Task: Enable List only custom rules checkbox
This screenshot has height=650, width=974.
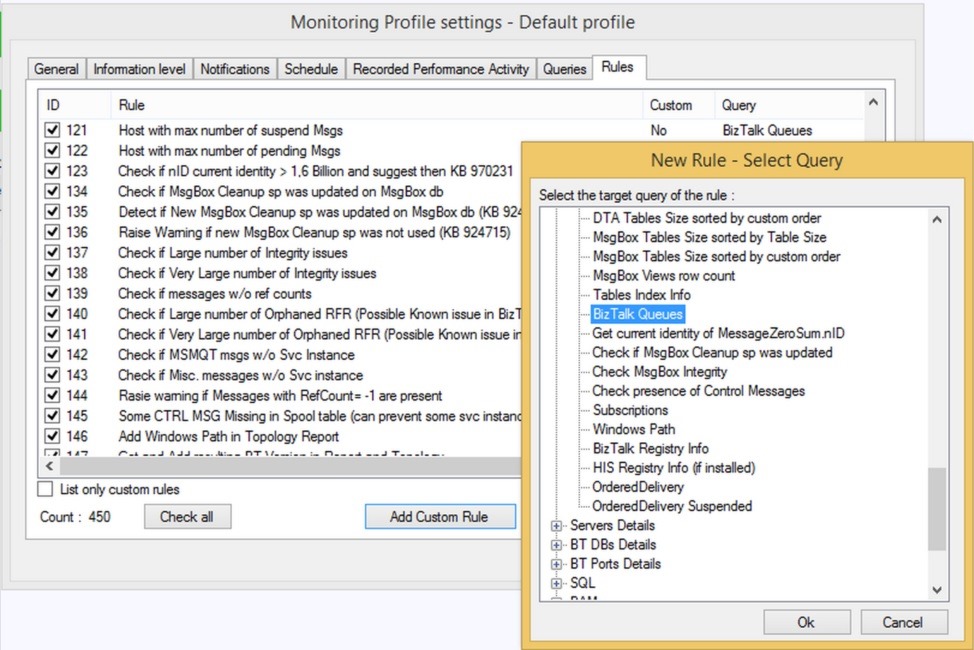Action: [x=45, y=489]
